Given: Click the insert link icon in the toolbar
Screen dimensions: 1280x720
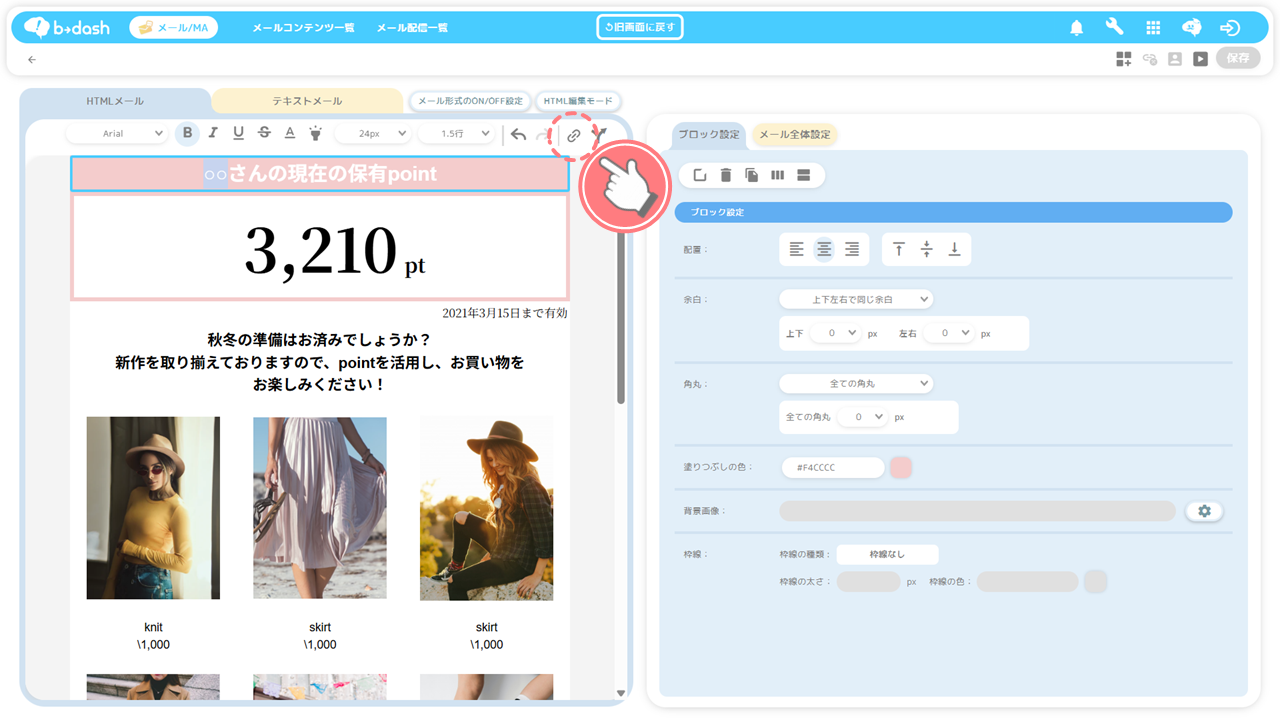Looking at the screenshot, I should point(574,135).
